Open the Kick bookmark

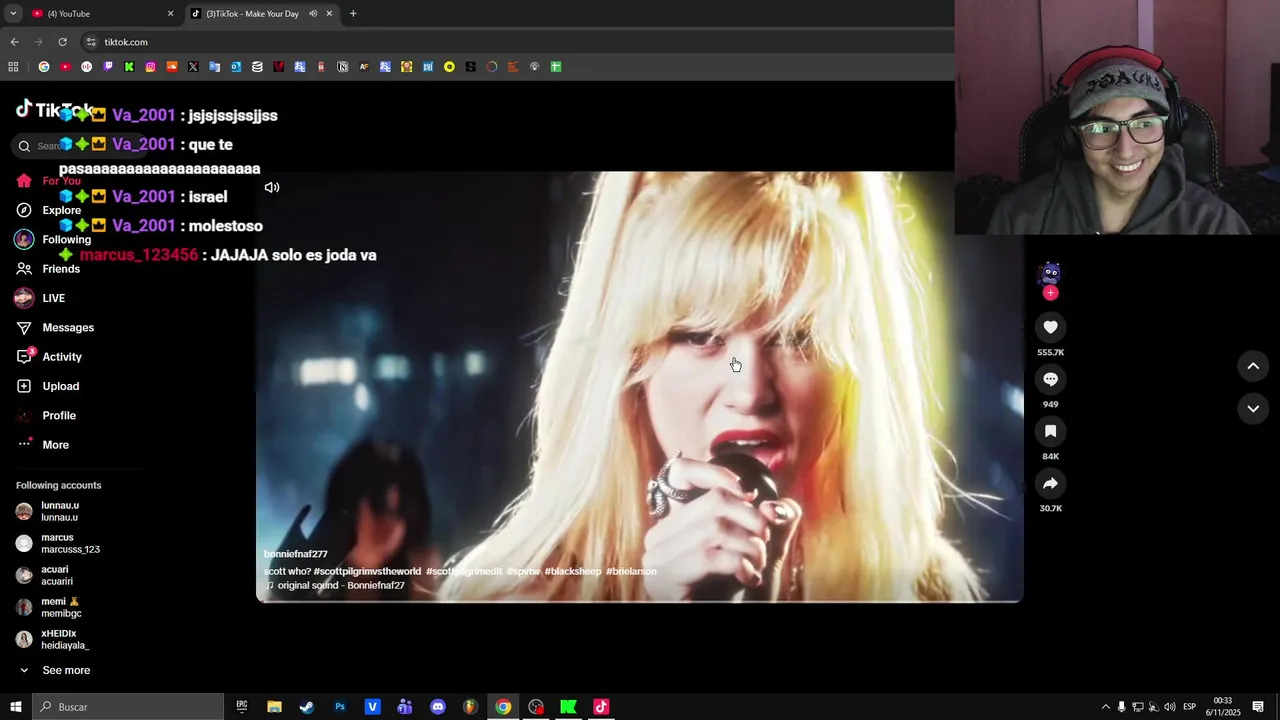129,67
